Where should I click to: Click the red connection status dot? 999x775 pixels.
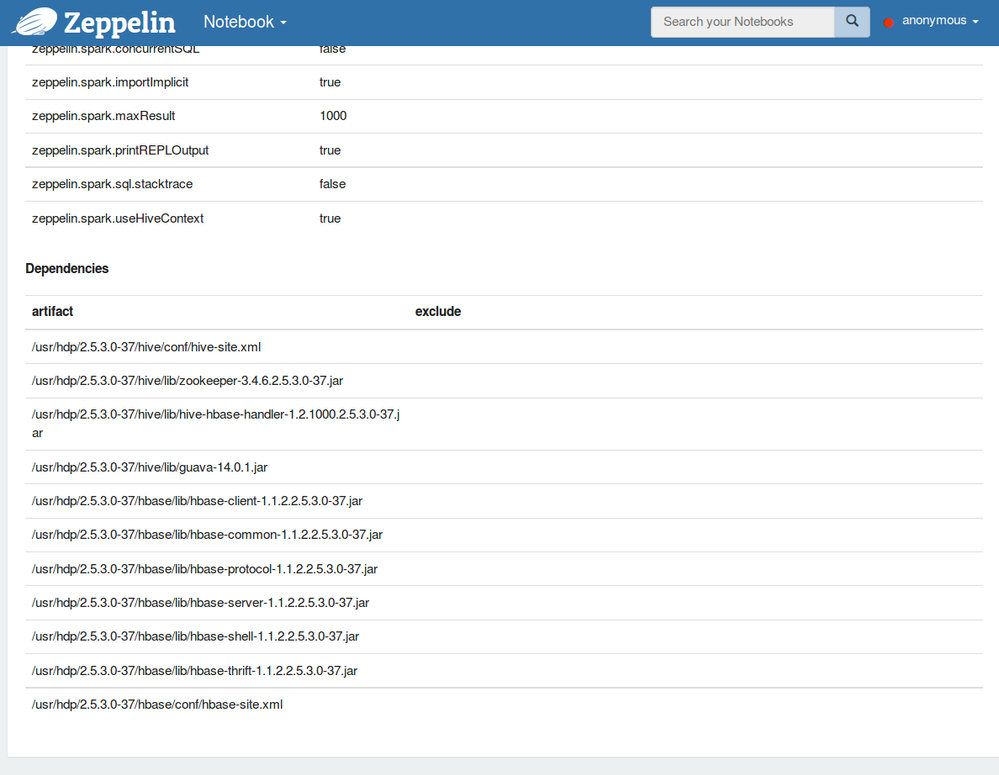(888, 21)
